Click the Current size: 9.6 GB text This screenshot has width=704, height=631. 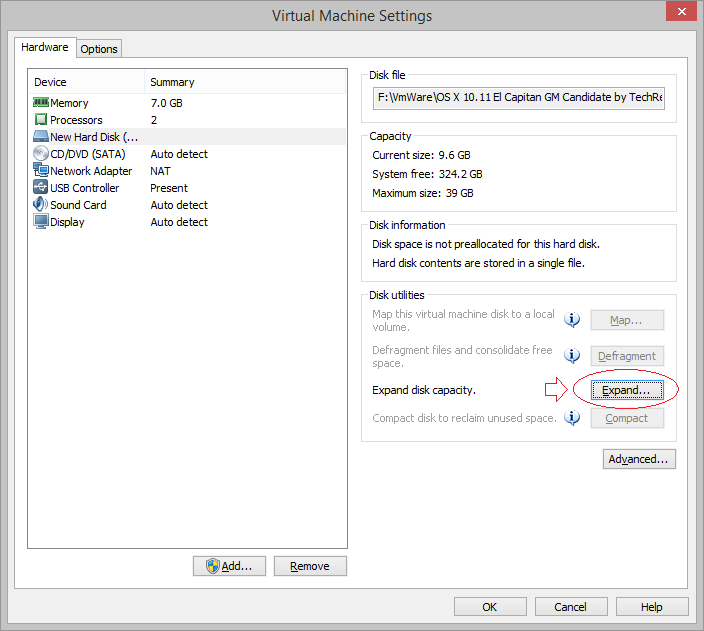[x=421, y=155]
